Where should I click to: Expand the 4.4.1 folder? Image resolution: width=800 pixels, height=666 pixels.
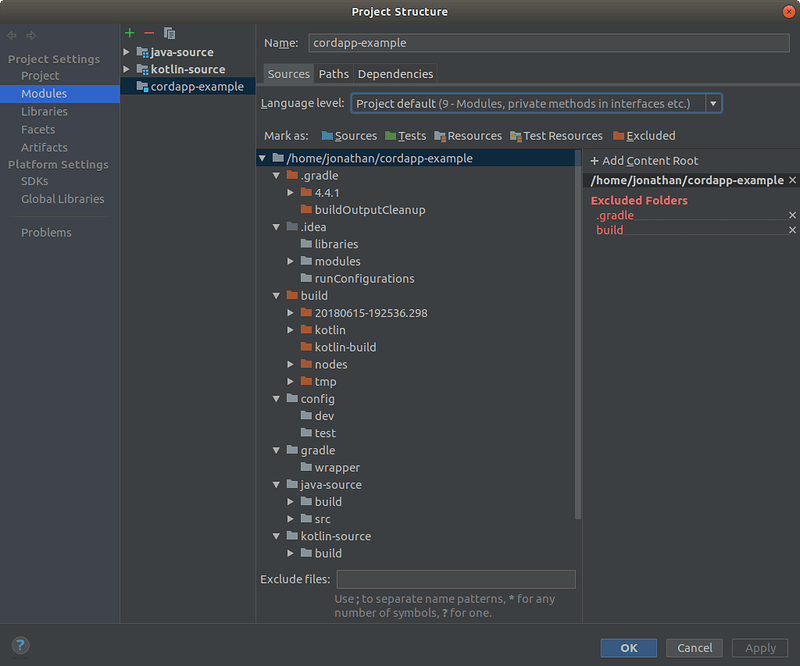click(x=290, y=192)
